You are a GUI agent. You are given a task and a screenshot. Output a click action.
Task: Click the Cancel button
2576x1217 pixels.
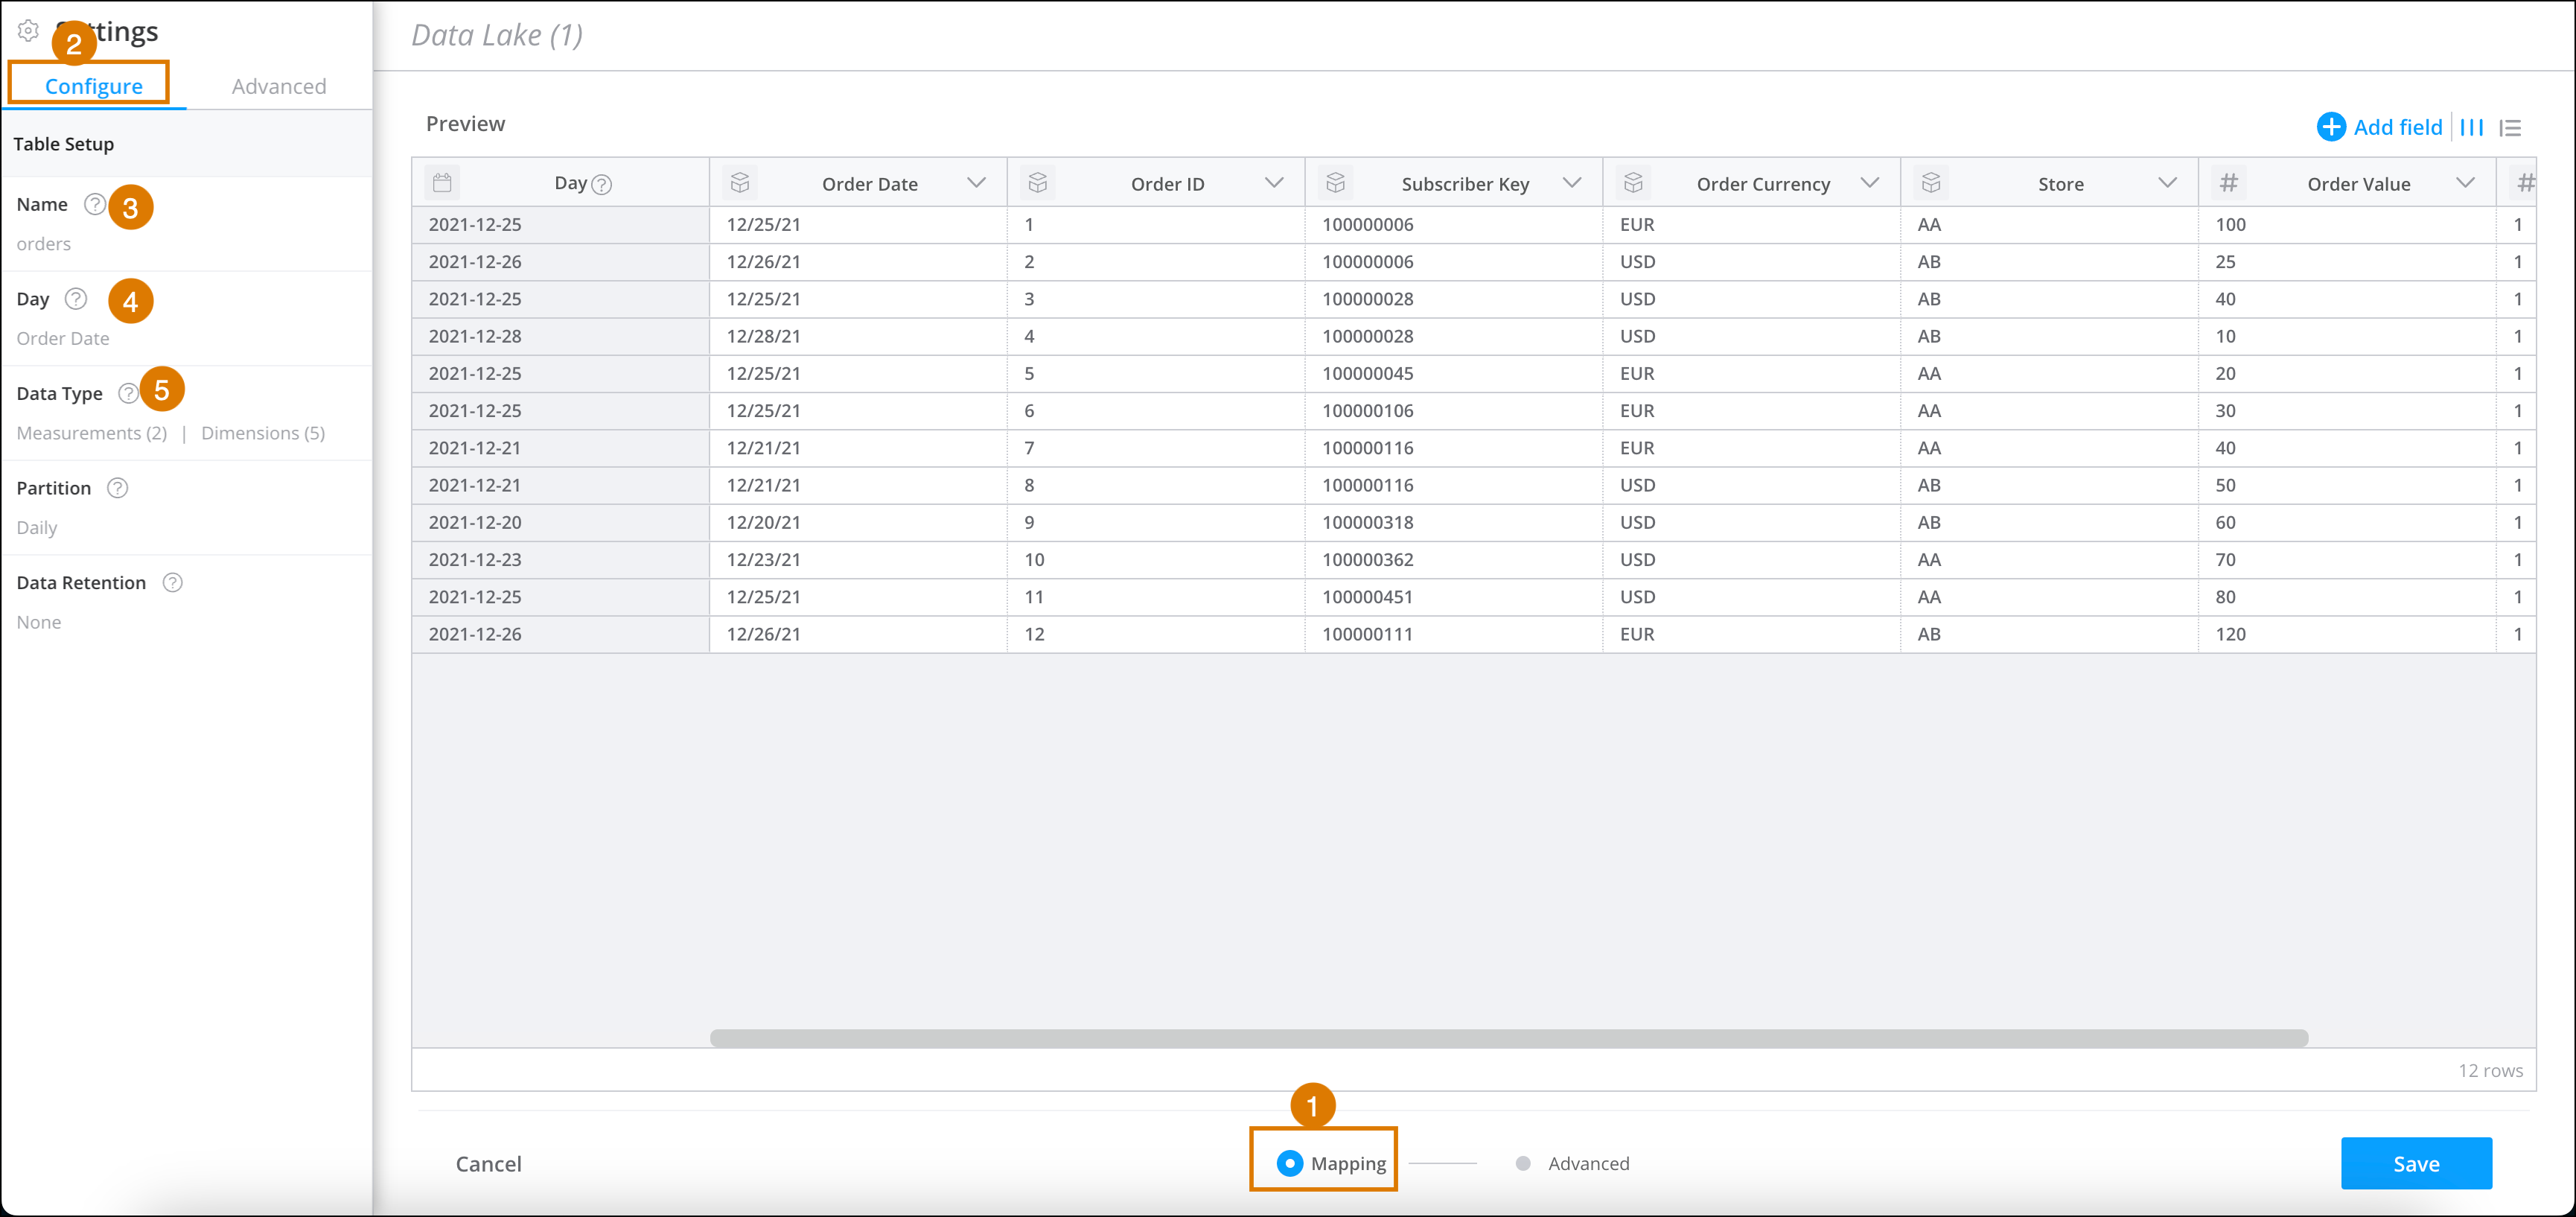click(x=489, y=1164)
